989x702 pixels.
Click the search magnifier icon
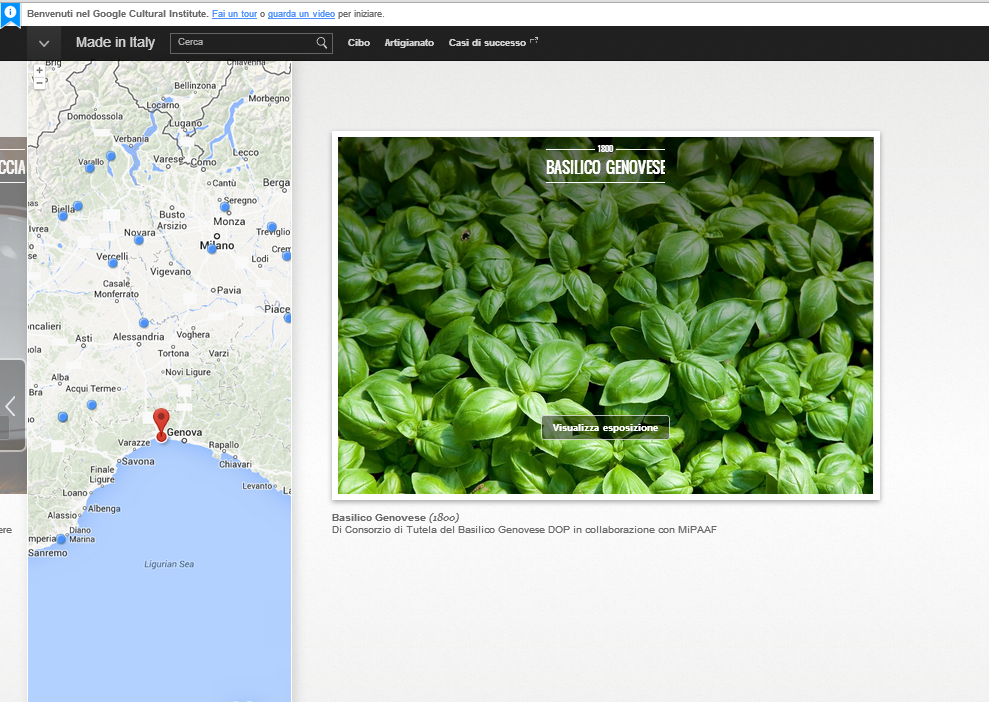click(x=322, y=43)
